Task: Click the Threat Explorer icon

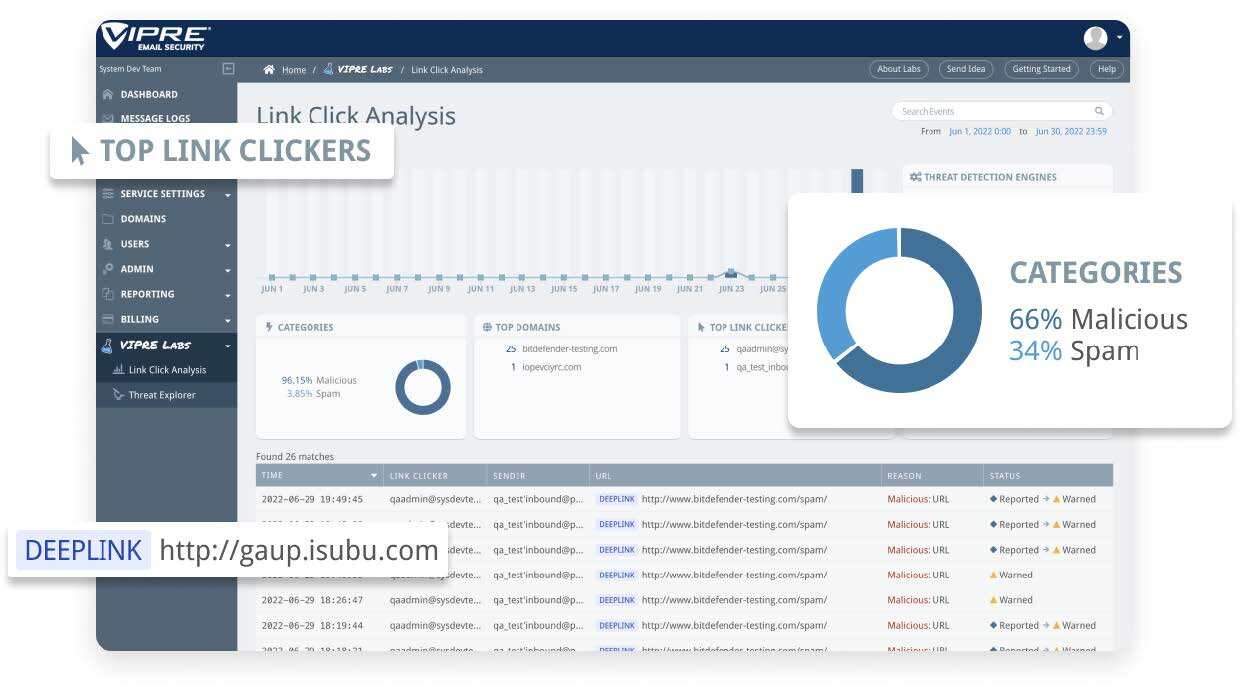Action: 119,395
